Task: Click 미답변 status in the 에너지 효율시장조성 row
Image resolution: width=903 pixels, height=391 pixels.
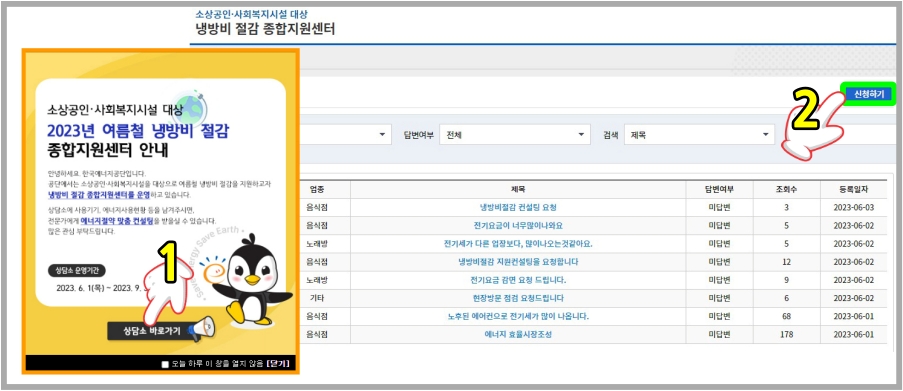Action: tap(719, 335)
